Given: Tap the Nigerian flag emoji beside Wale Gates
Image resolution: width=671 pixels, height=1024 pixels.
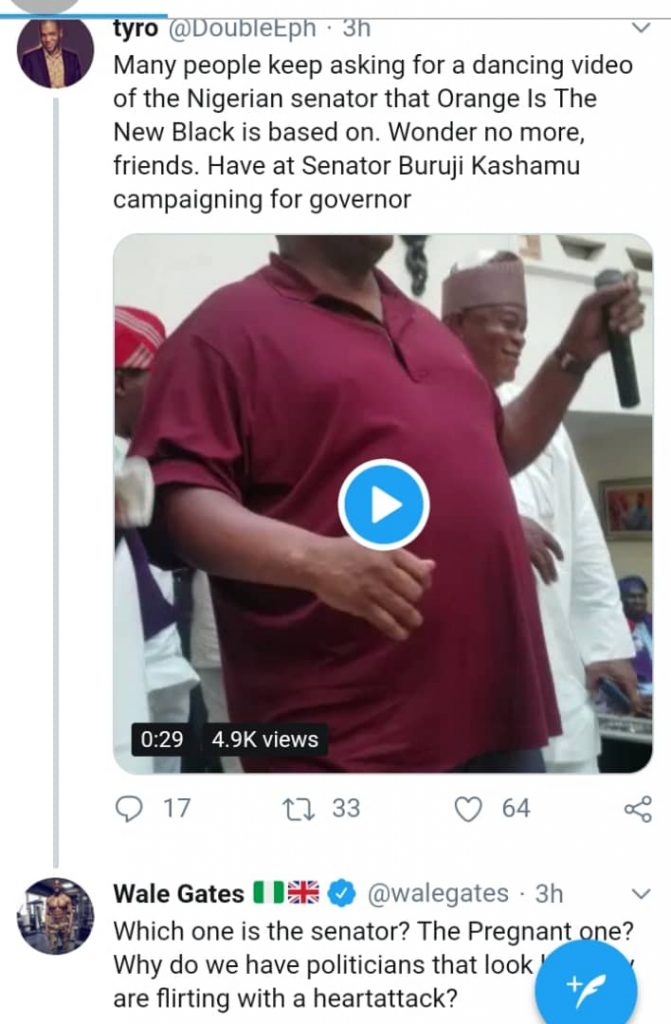Looking at the screenshot, I should (x=268, y=892).
